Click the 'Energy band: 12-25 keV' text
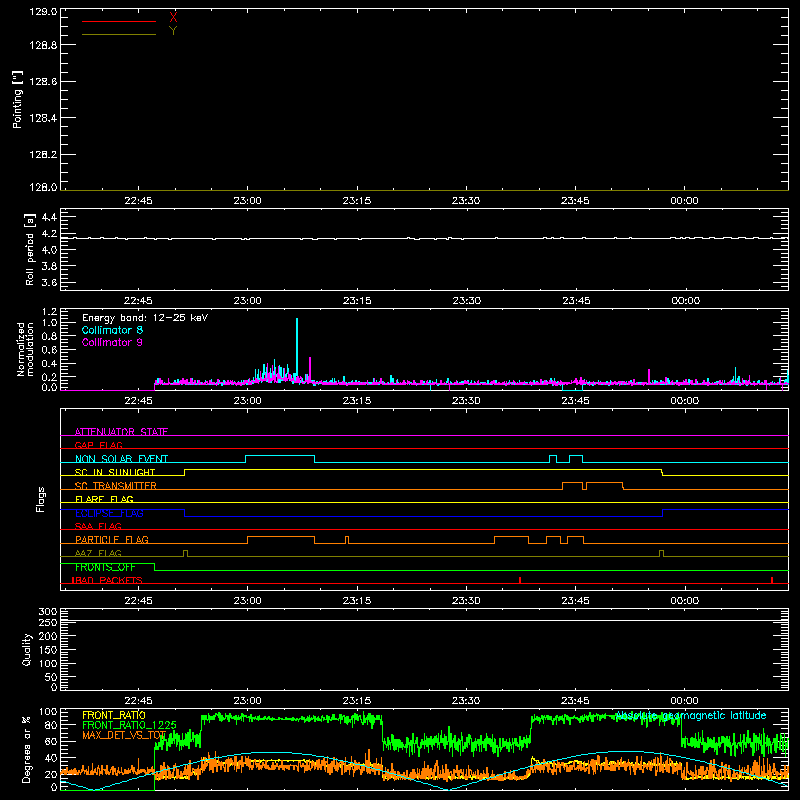800x800 pixels. (x=145, y=318)
